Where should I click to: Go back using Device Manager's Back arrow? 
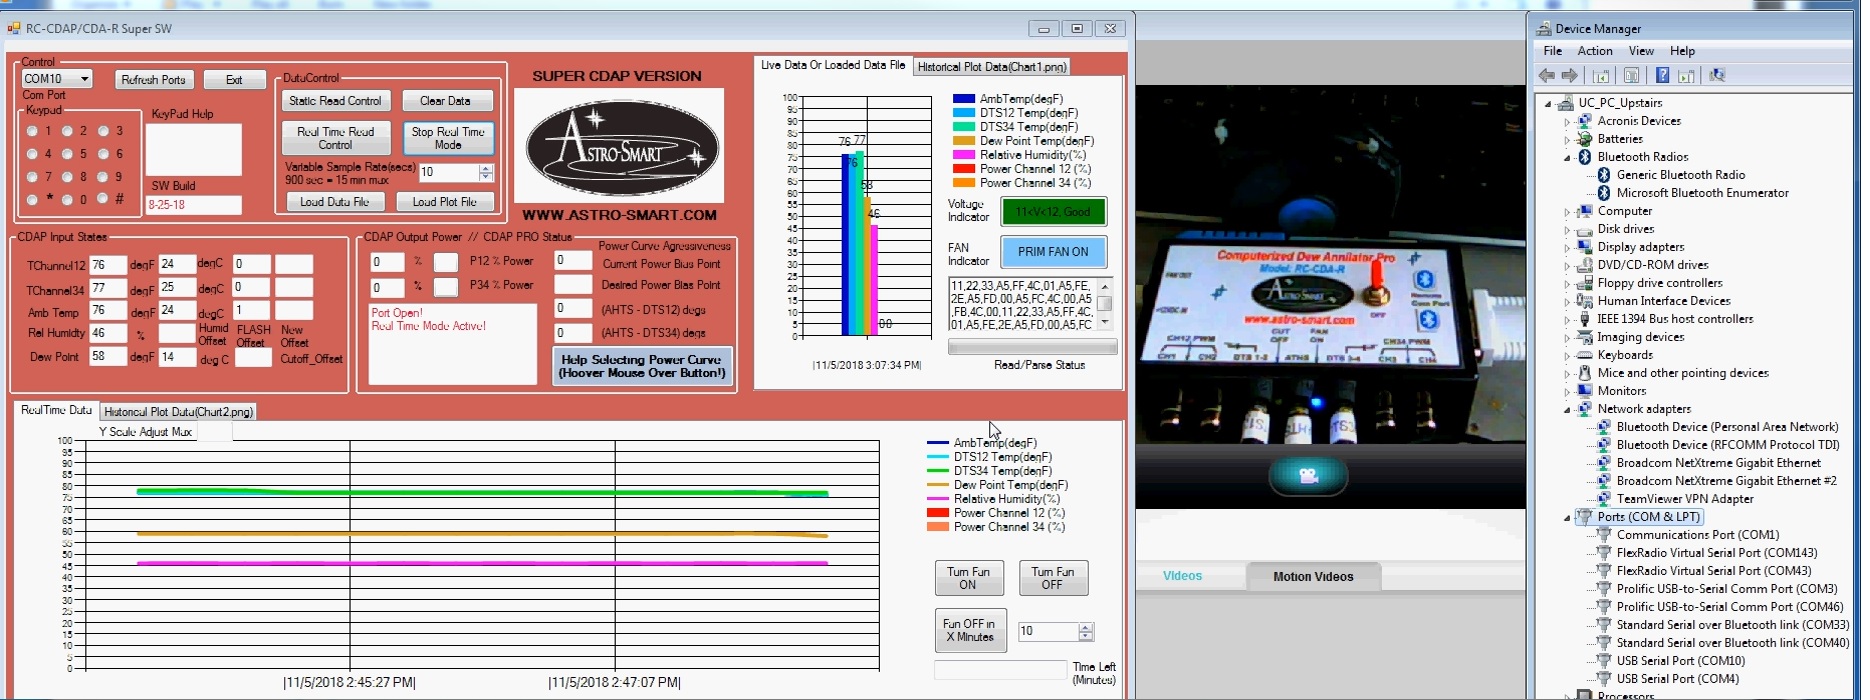[x=1547, y=75]
